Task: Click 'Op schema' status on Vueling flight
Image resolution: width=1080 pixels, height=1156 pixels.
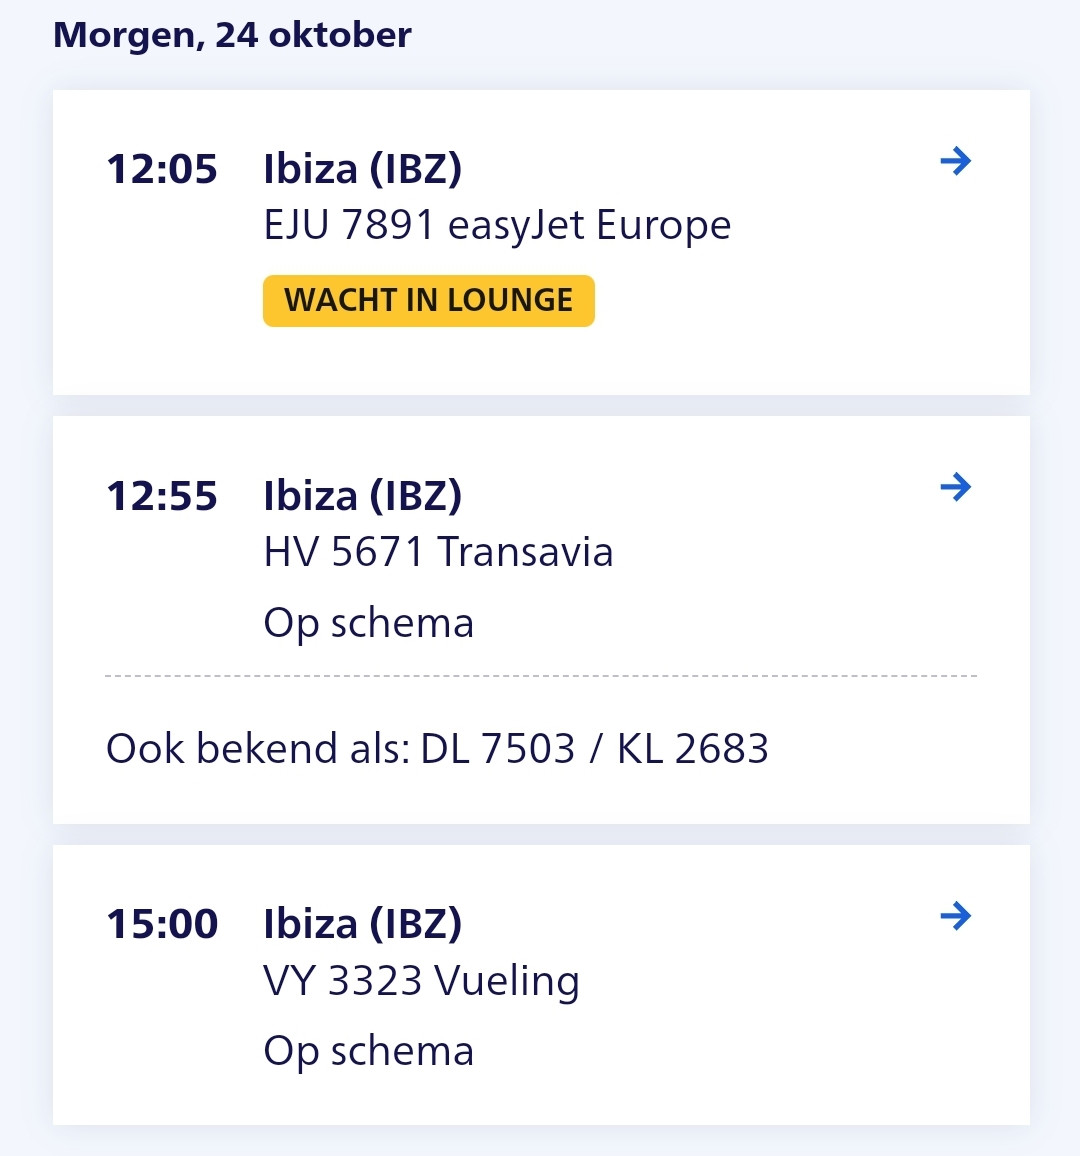Action: tap(368, 1051)
